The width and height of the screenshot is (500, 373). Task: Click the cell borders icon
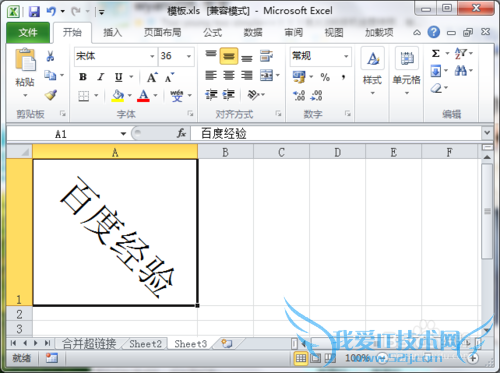[83, 96]
